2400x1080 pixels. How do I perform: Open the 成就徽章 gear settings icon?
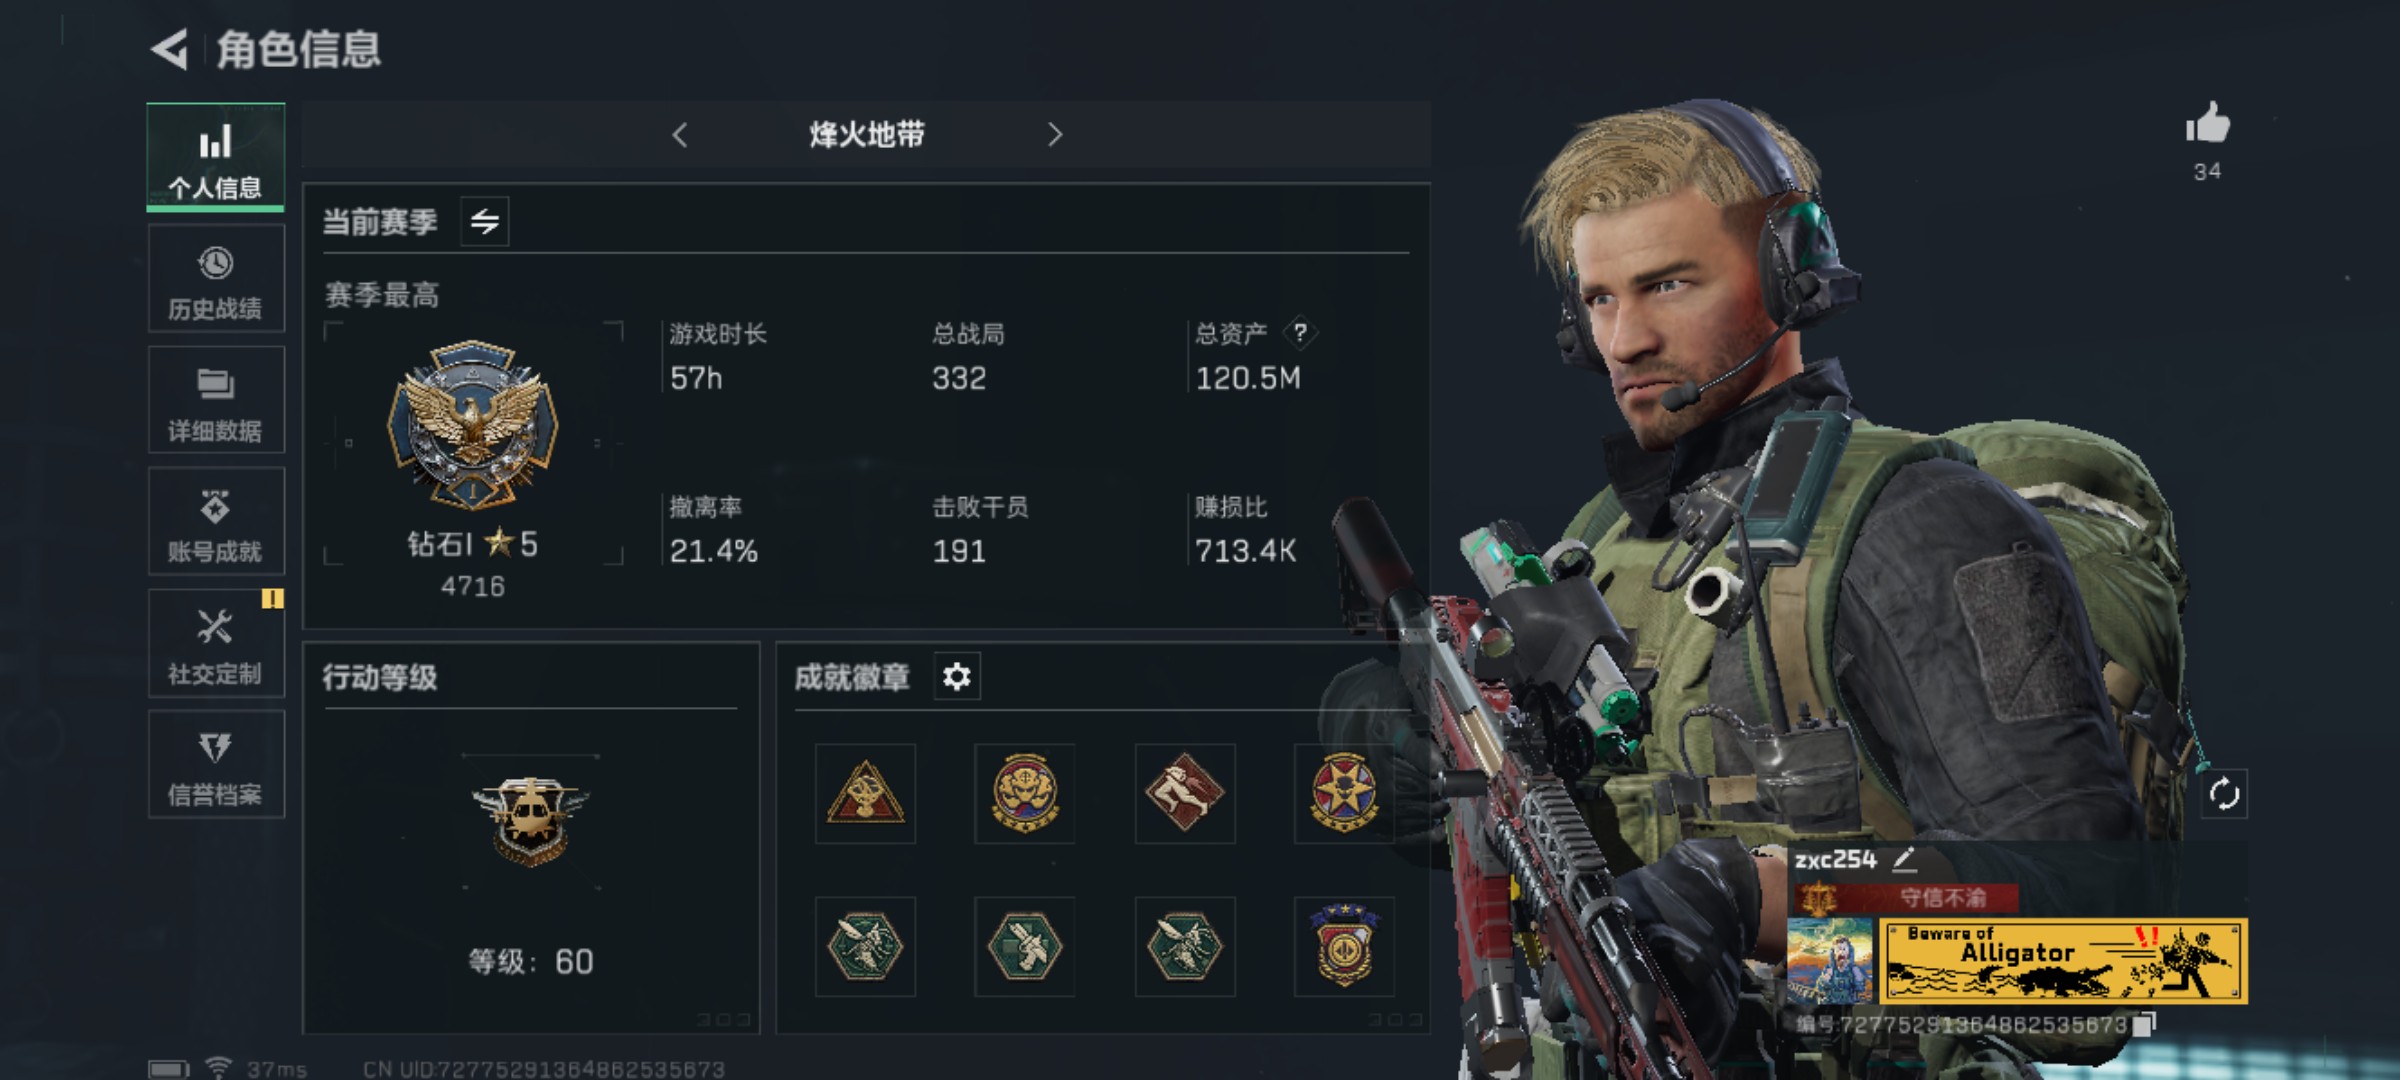point(957,677)
